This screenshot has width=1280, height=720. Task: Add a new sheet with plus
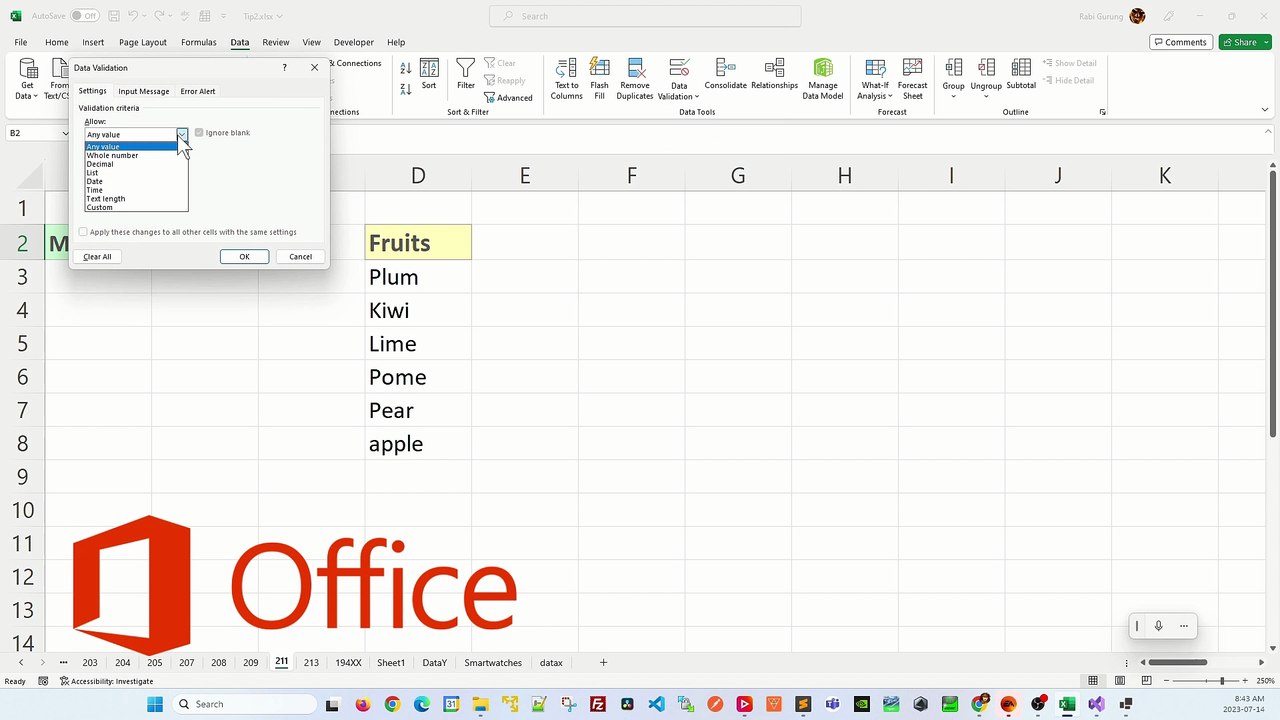tap(603, 662)
